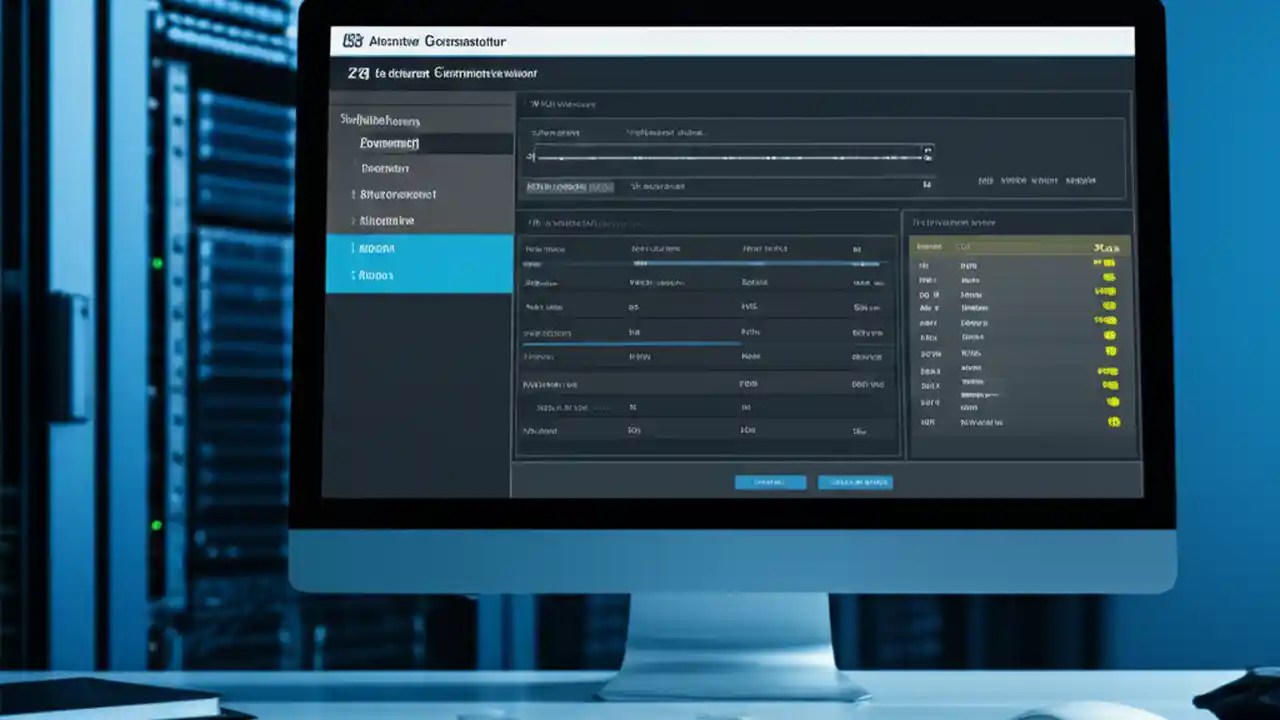Click the search icon at the right of the filter bar
Screen dimensions: 1280x720
coord(926,155)
